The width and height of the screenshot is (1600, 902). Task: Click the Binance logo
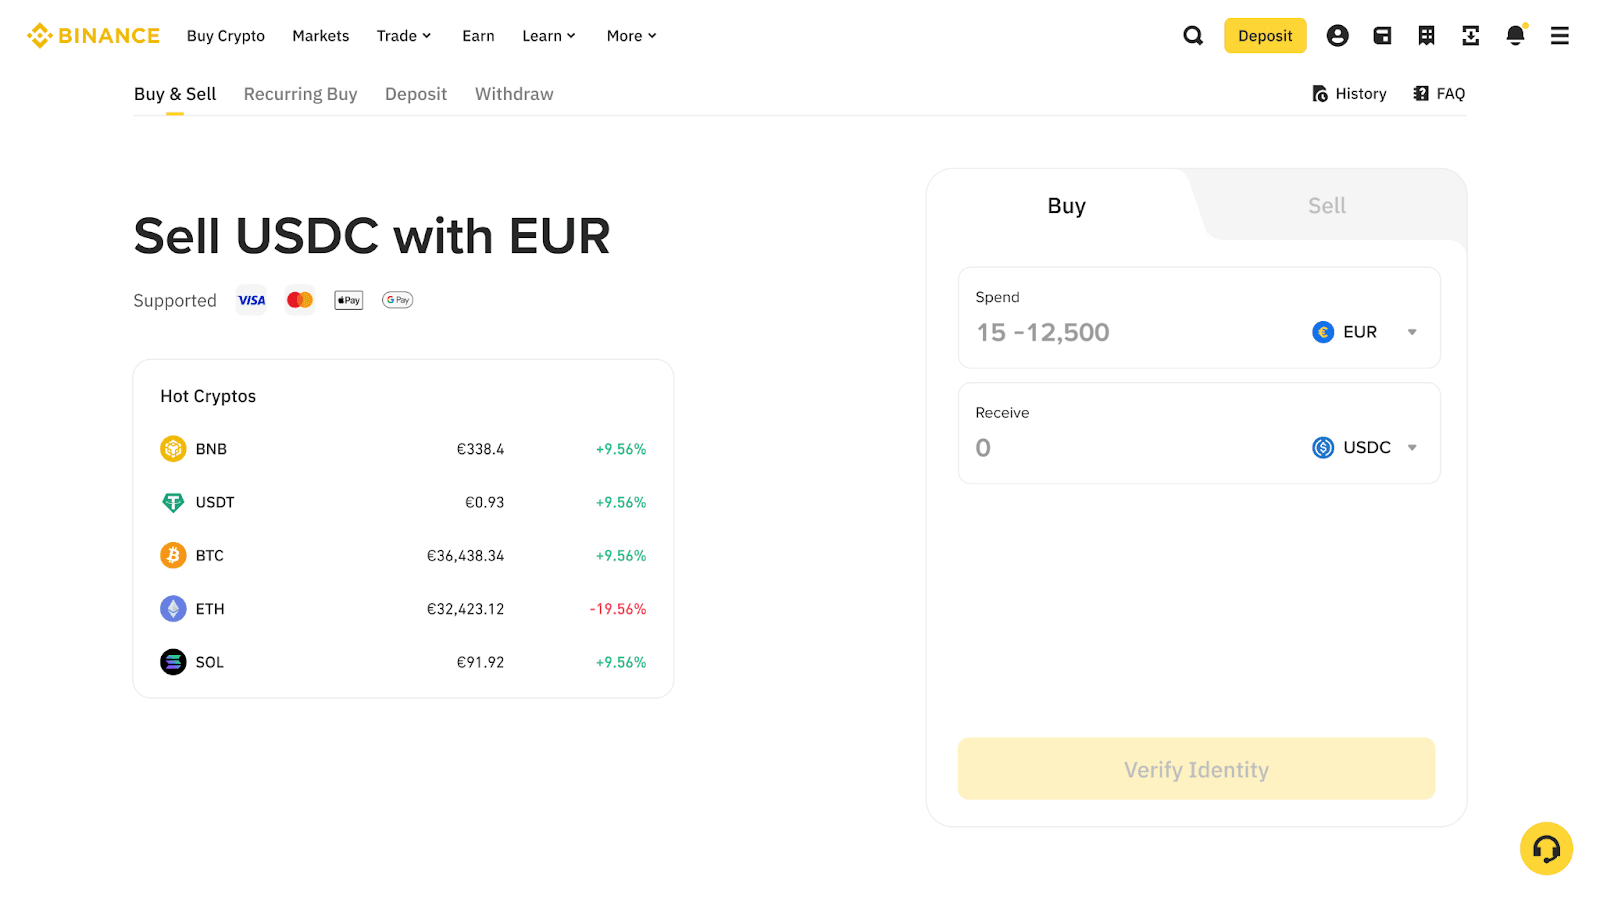(x=93, y=36)
